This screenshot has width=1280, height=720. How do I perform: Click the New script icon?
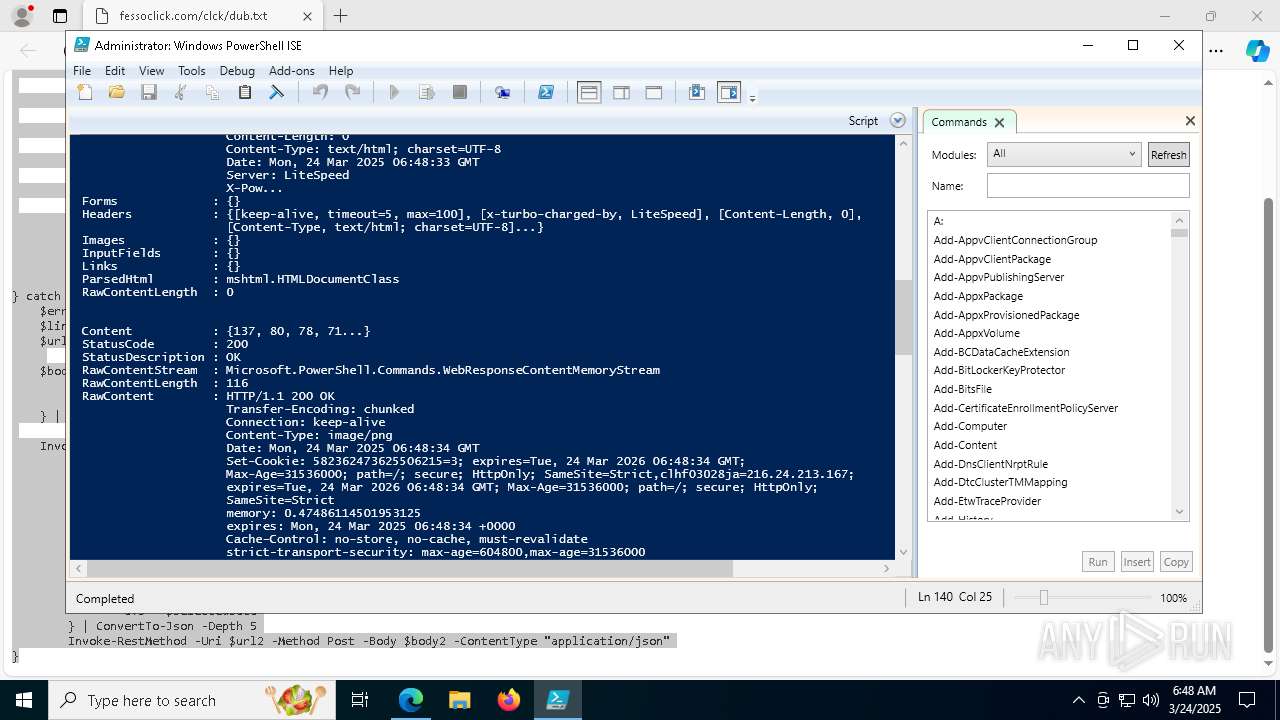pos(85,92)
